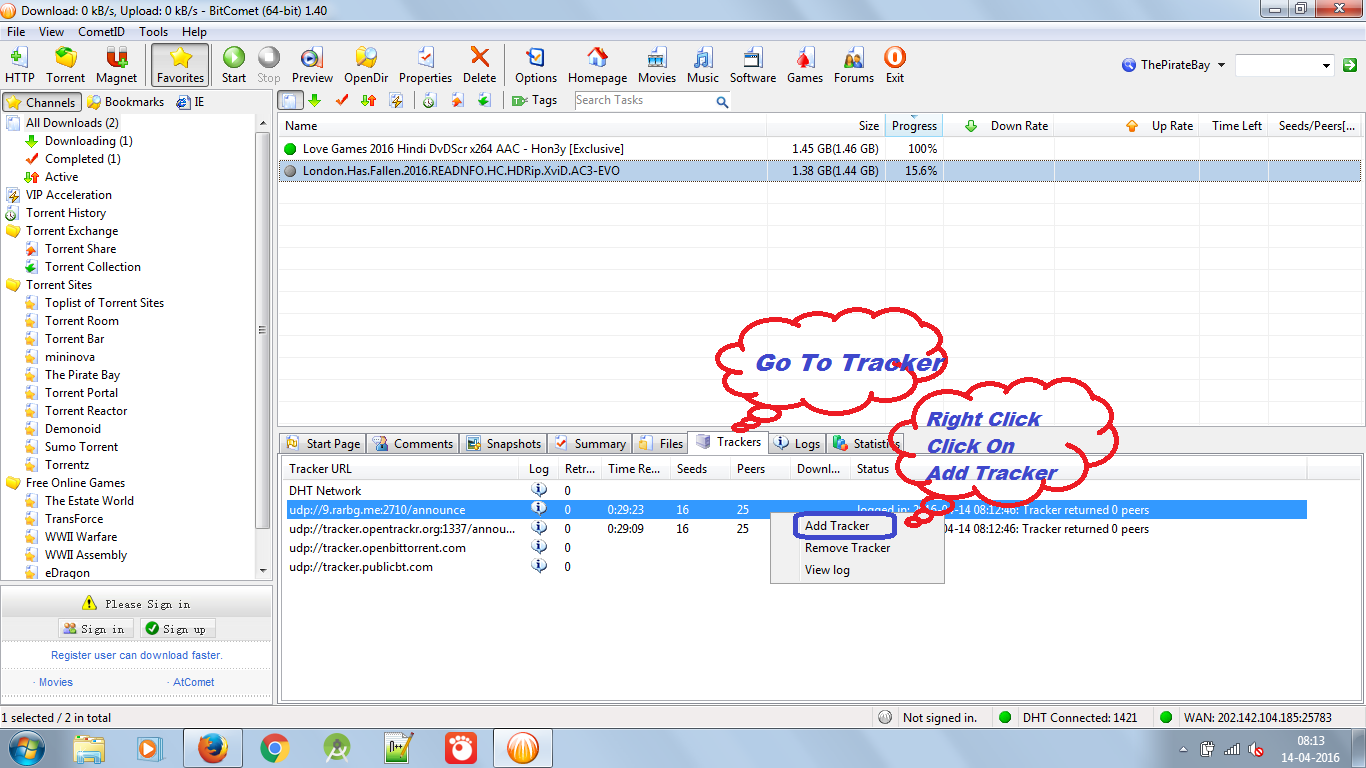Follow the Register user can download faster link
Screen dimensions: 1366x768
click(x=137, y=656)
